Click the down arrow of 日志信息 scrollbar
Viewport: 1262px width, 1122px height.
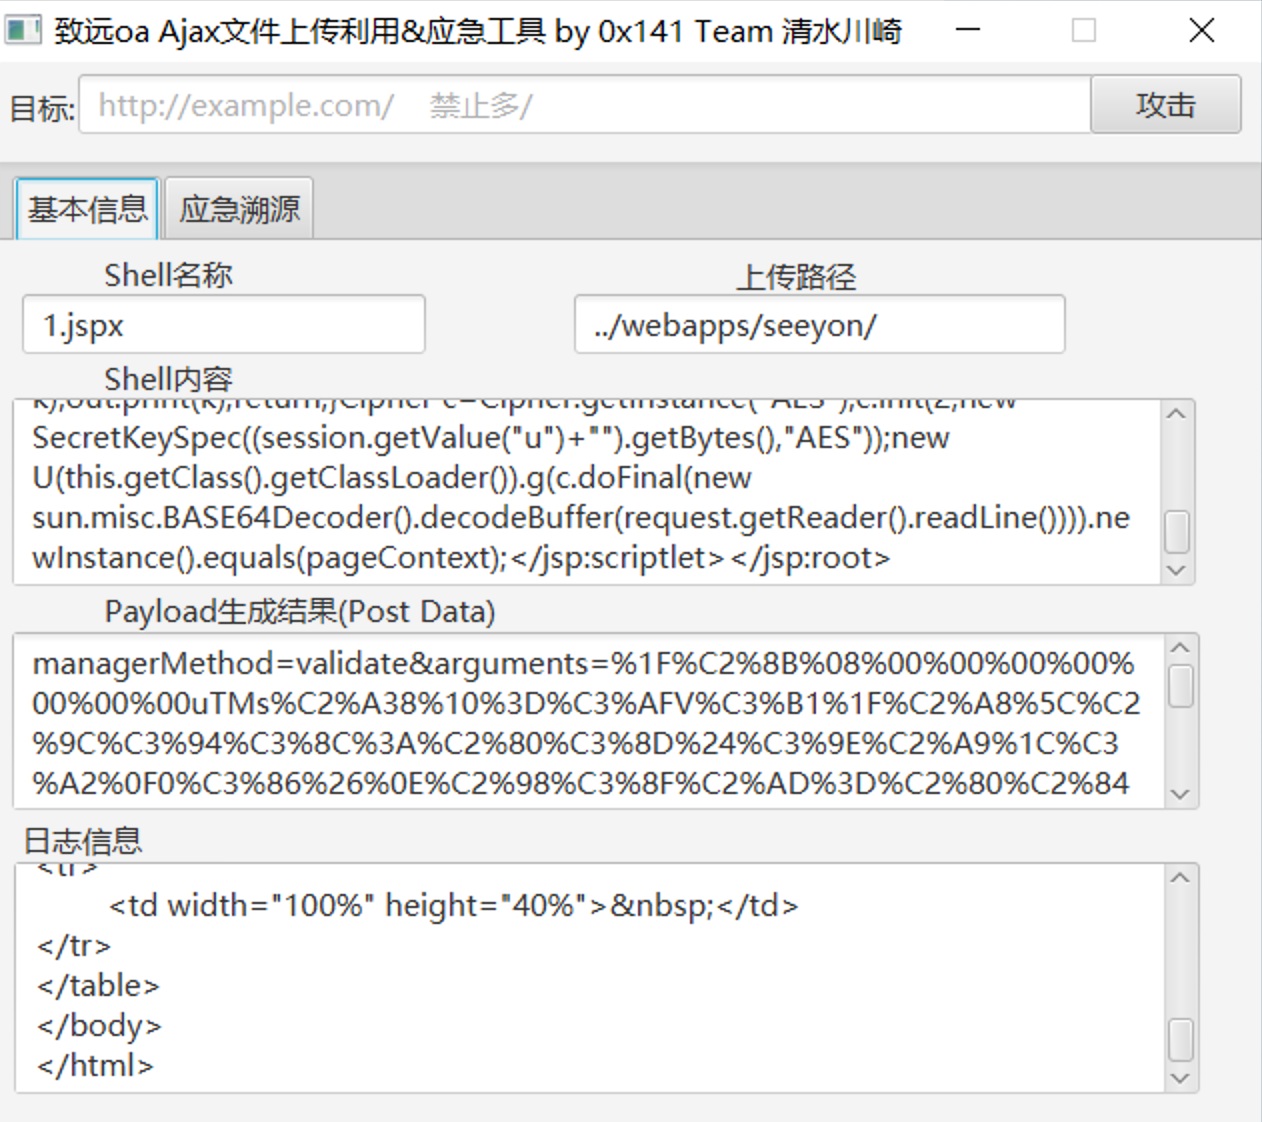point(1181,1078)
